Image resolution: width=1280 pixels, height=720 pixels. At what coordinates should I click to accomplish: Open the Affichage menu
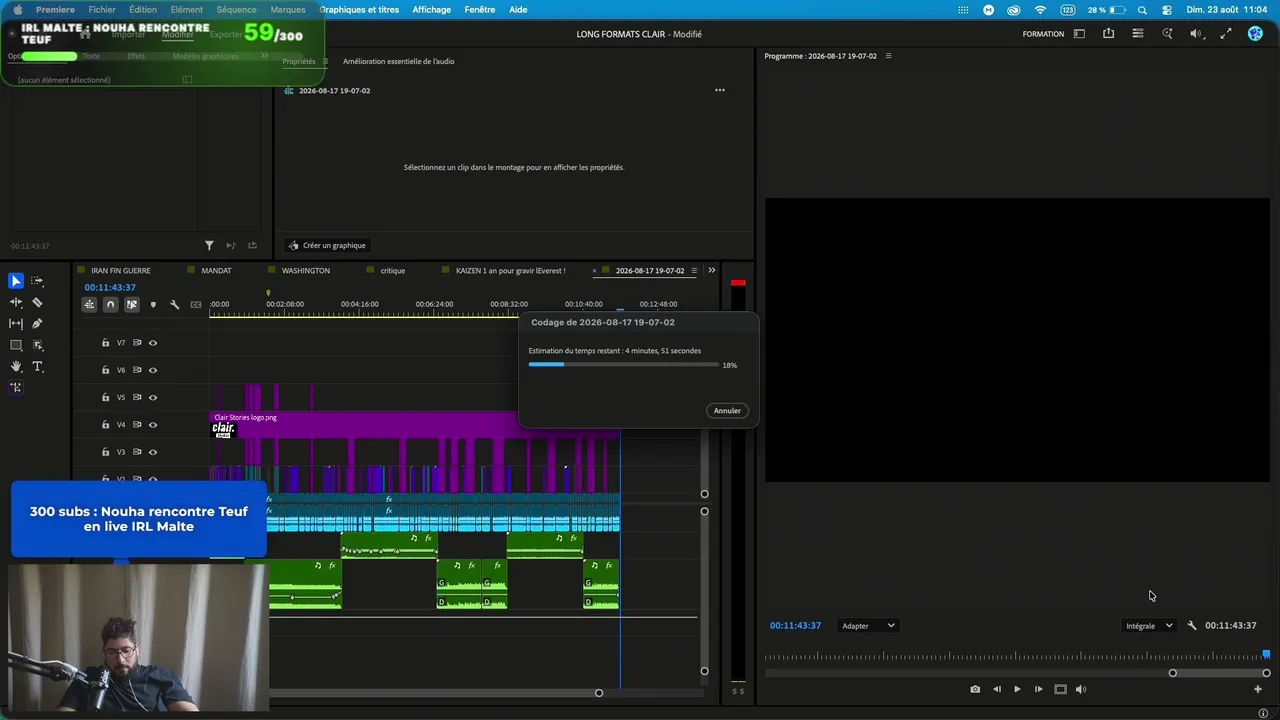(x=432, y=10)
